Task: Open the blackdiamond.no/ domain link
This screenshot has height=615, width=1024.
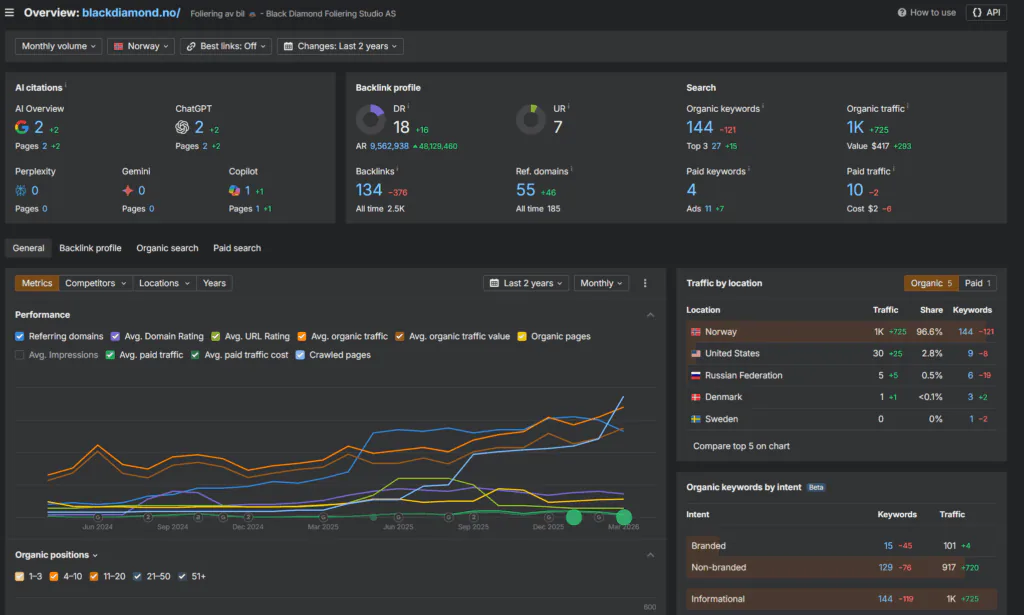Action: pyautogui.click(x=131, y=12)
